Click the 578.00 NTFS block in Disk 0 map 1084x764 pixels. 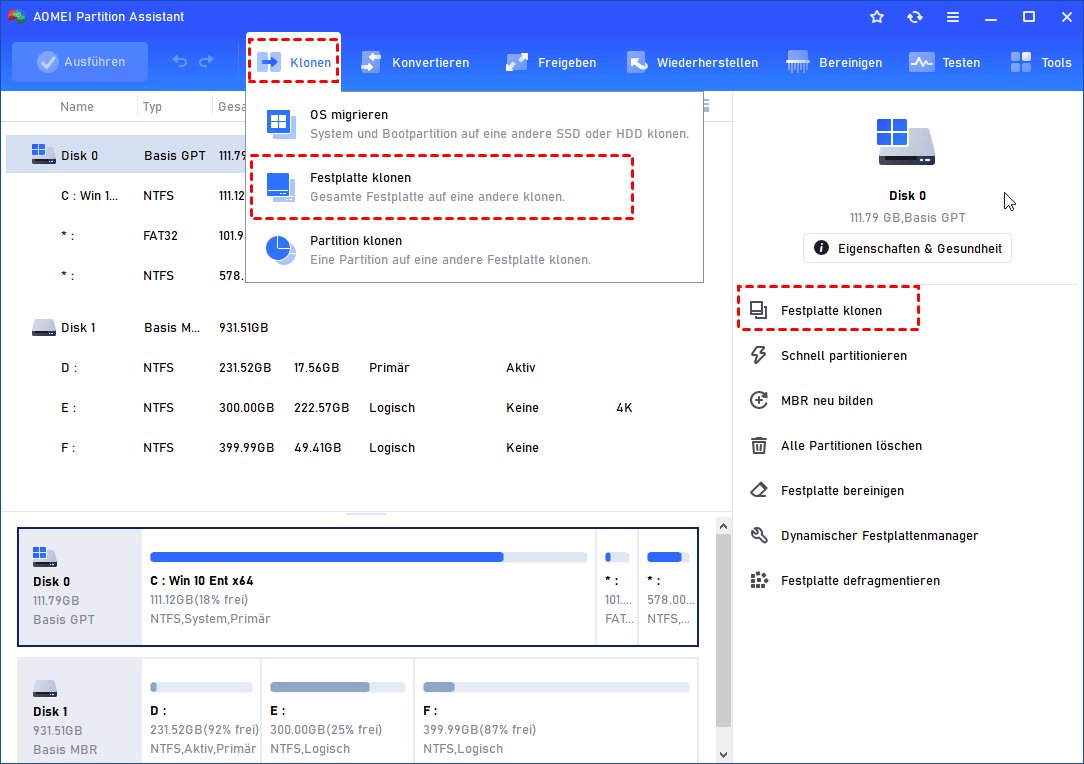668,586
